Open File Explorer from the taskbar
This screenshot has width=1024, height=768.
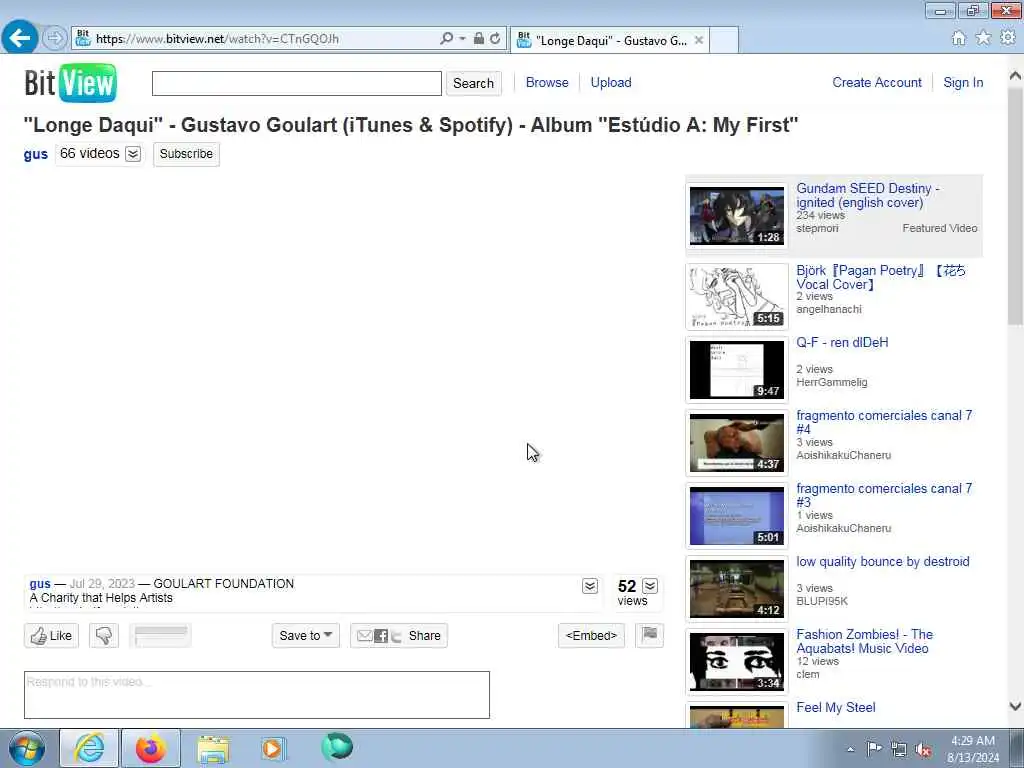tap(213, 748)
